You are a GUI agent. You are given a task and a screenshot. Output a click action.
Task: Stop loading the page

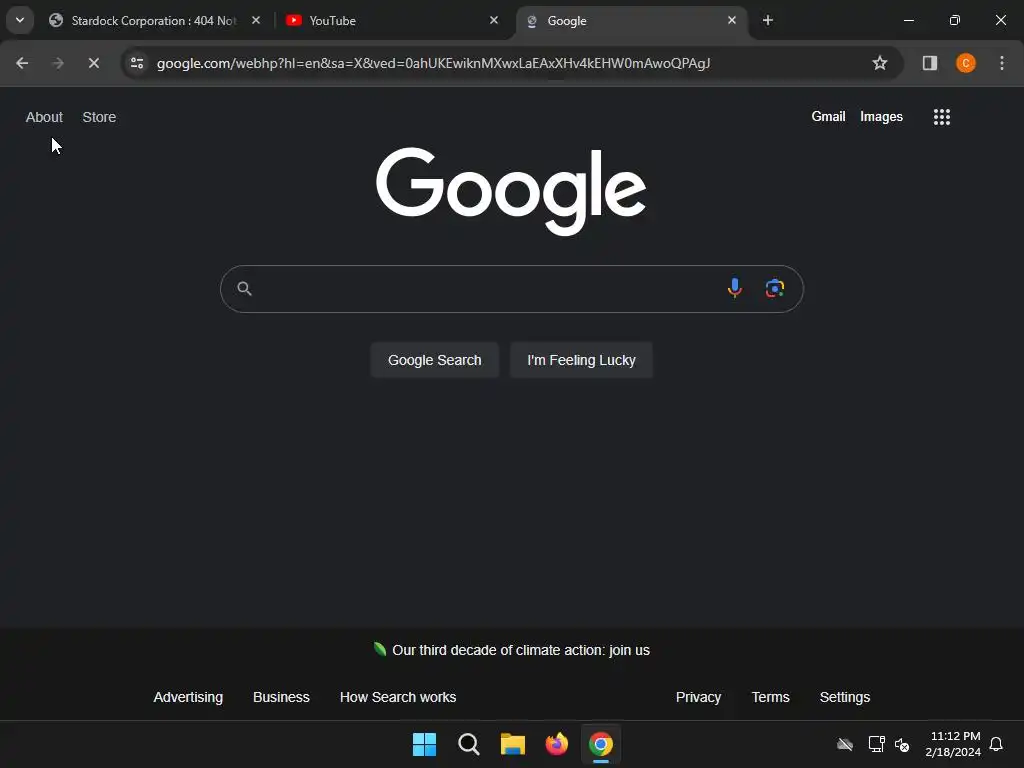point(93,63)
